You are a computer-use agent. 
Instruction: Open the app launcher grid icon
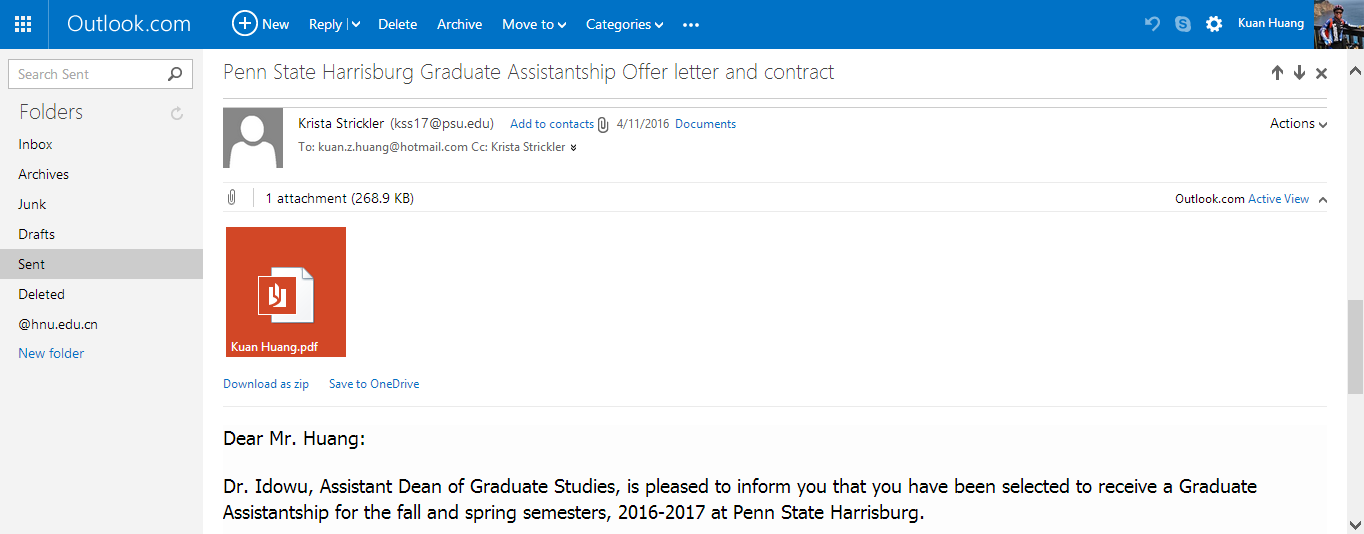tap(23, 24)
